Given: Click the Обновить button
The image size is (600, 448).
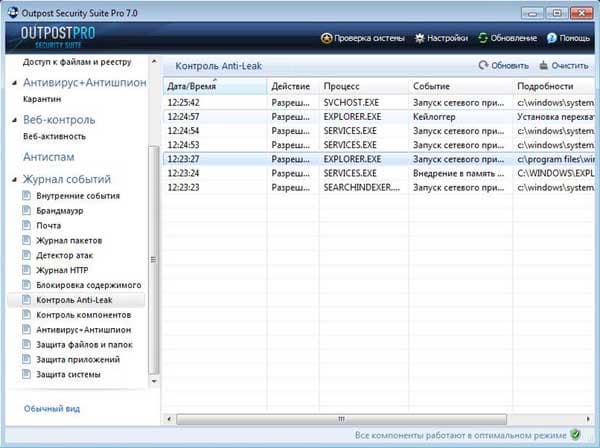Looking at the screenshot, I should pyautogui.click(x=504, y=65).
